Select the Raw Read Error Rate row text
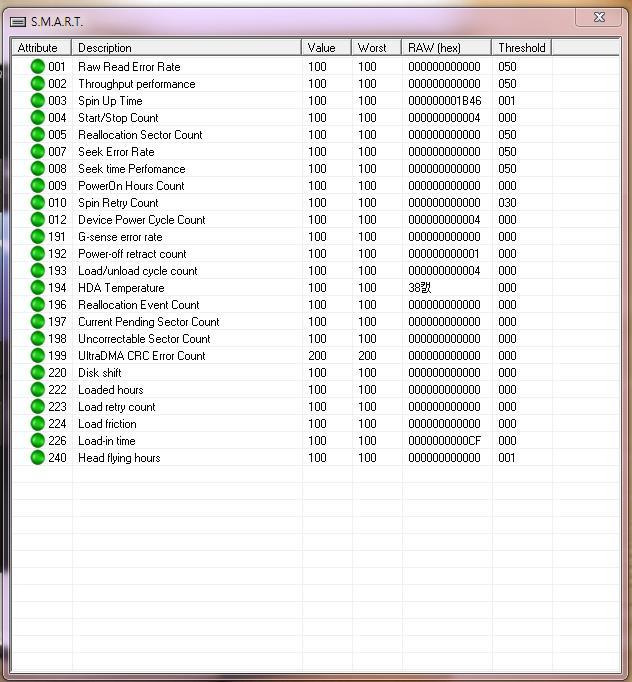Image resolution: width=632 pixels, height=682 pixels. [x=129, y=67]
